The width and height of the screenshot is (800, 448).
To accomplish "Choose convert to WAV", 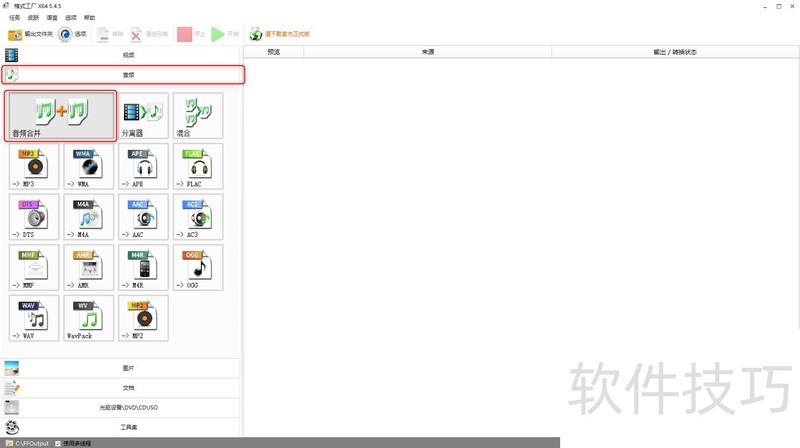I will pyautogui.click(x=34, y=318).
